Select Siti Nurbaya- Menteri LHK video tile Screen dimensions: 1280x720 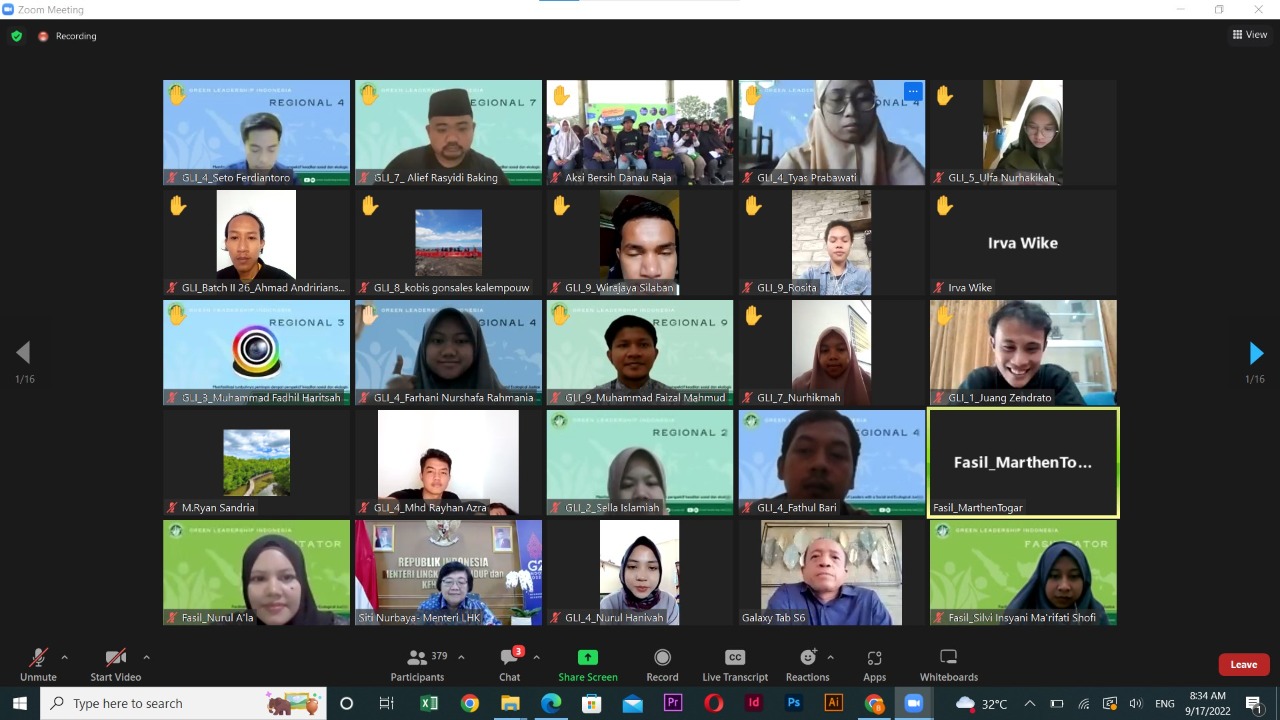tap(448, 572)
